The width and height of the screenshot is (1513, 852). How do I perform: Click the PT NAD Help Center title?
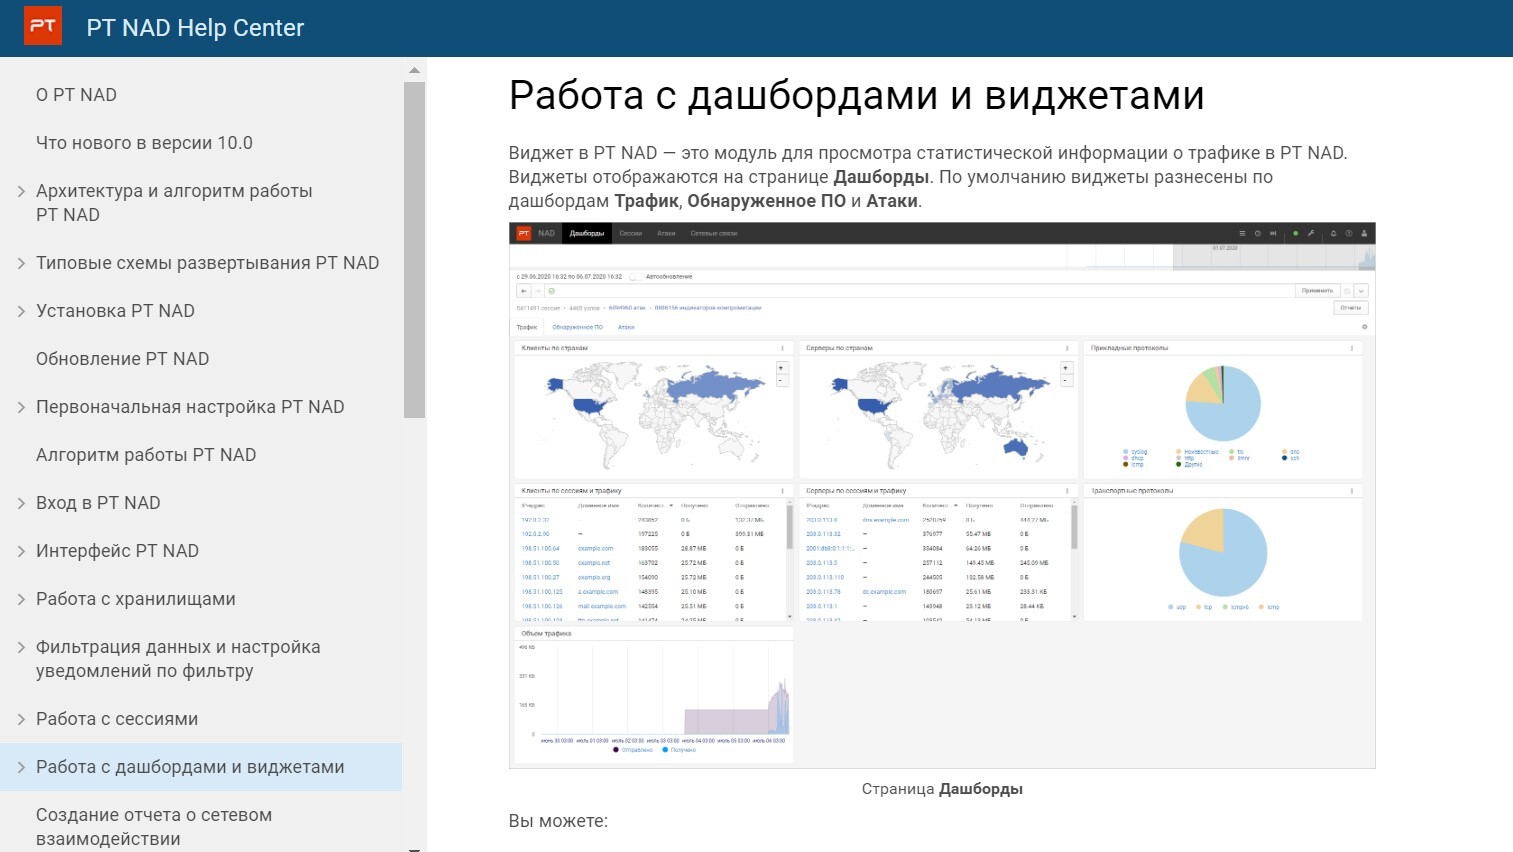195,28
